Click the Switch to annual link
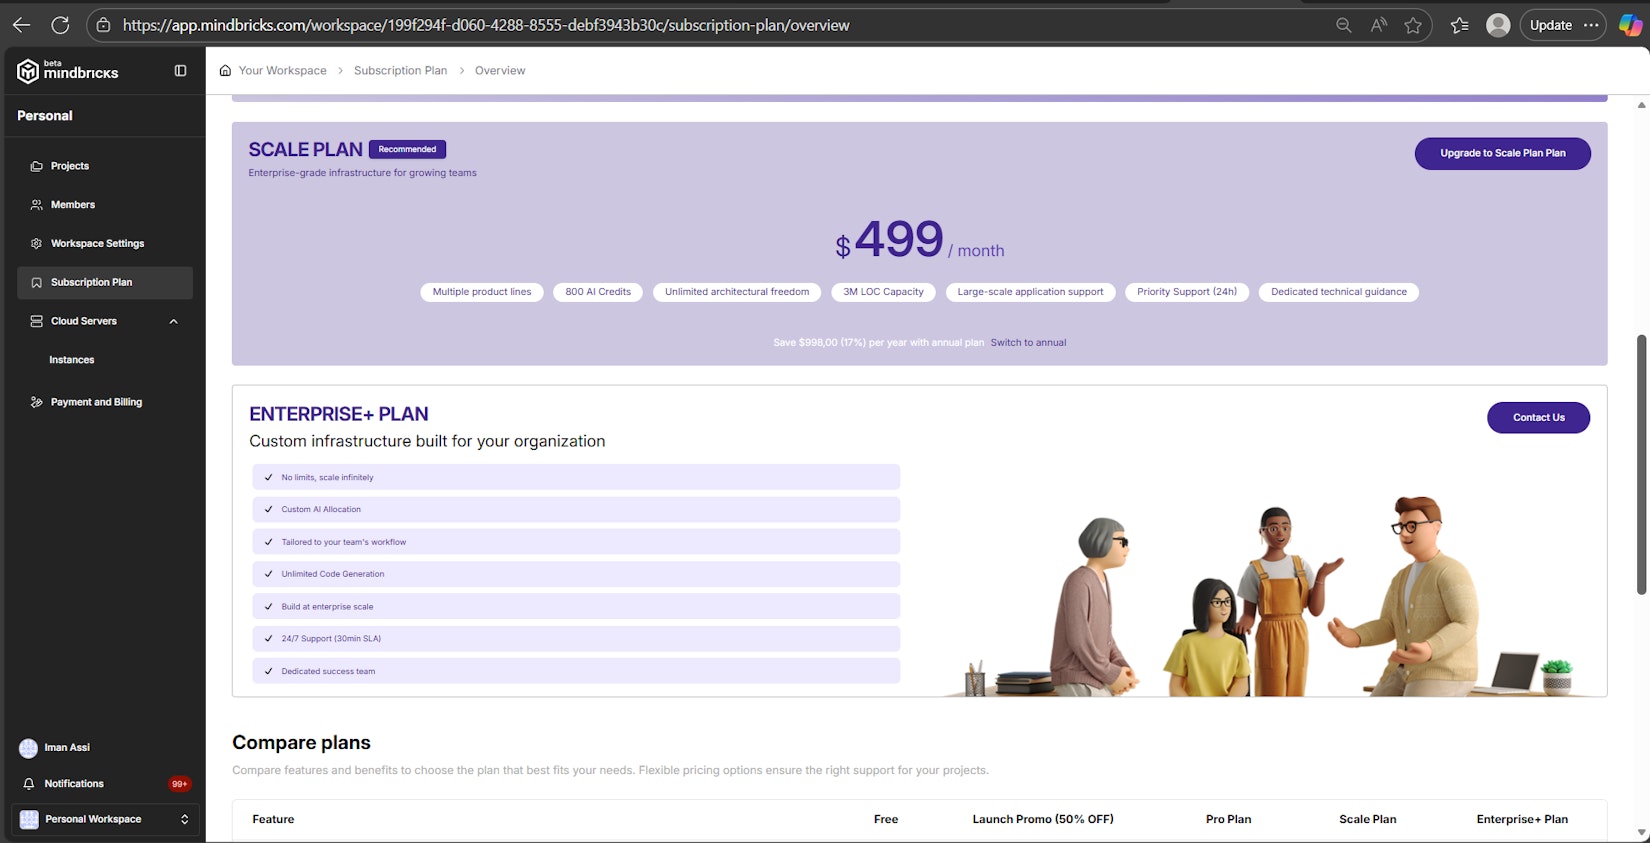 coord(1028,343)
